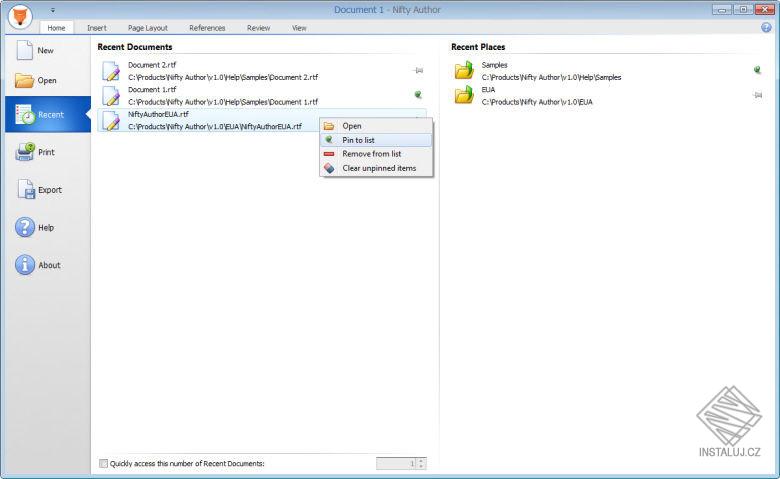Screen dimensions: 780x479
Task: Select the Document 1.rtf path text
Action: coord(223,102)
